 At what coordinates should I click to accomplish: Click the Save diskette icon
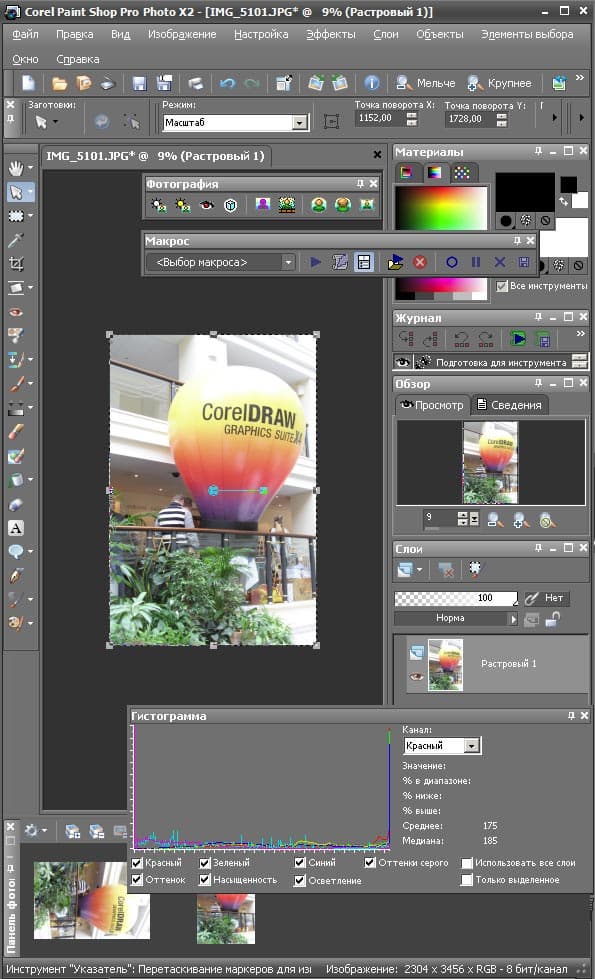pos(139,83)
